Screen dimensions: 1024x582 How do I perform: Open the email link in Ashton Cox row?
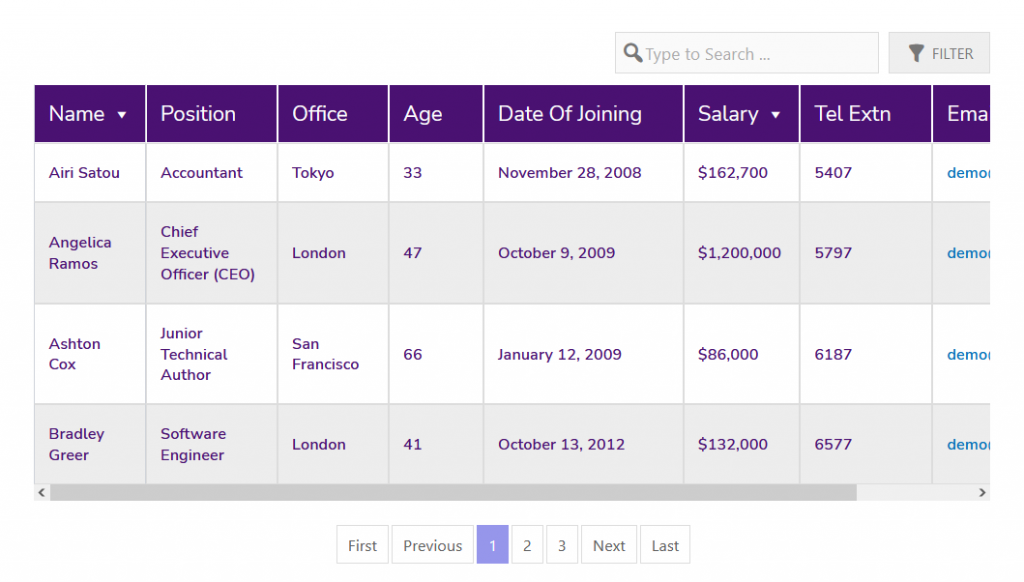(x=968, y=354)
